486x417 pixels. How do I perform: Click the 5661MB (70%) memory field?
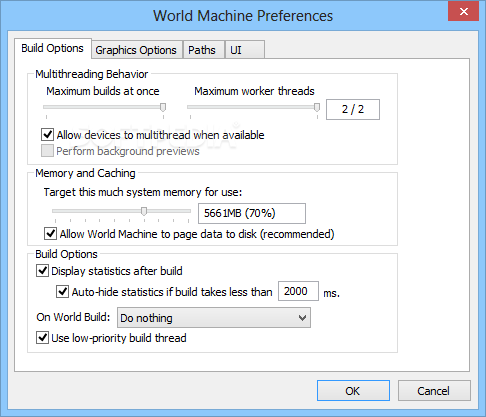click(252, 213)
